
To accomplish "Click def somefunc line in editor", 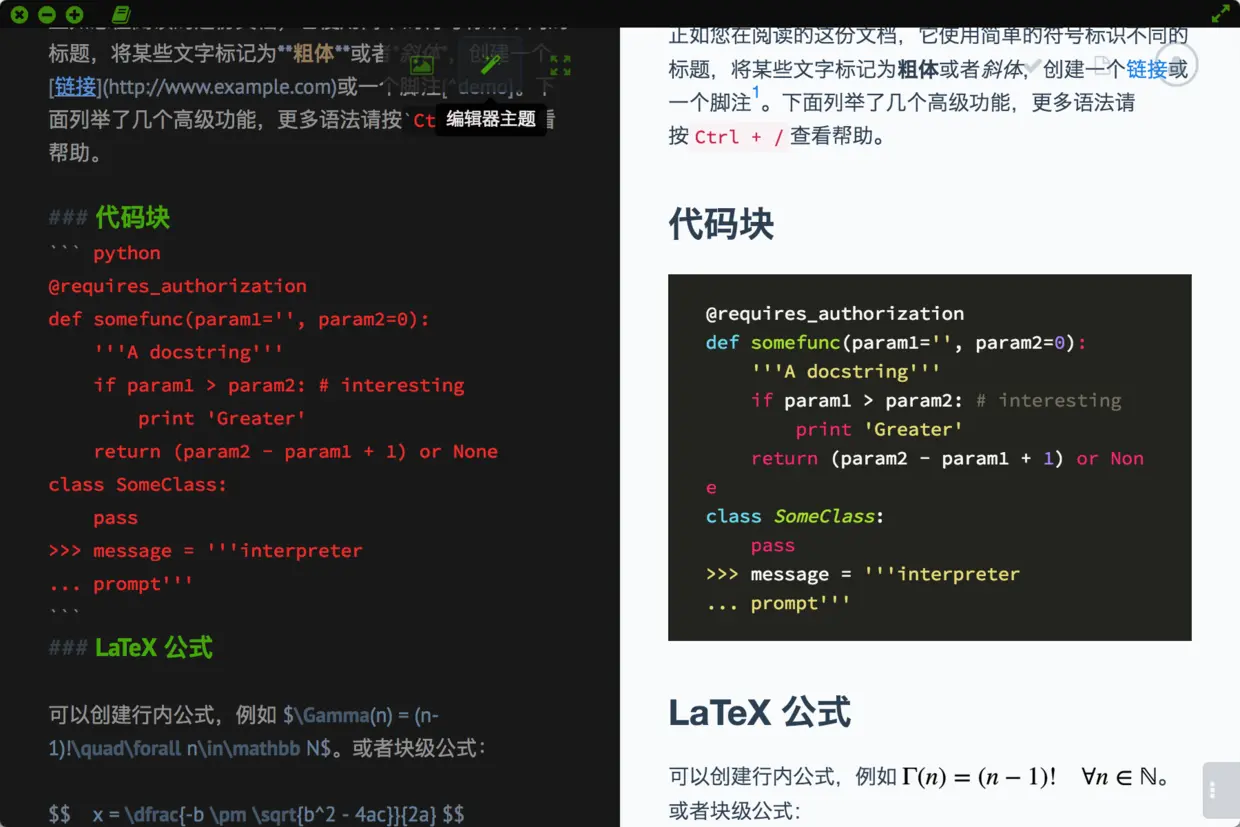I will click(x=238, y=319).
